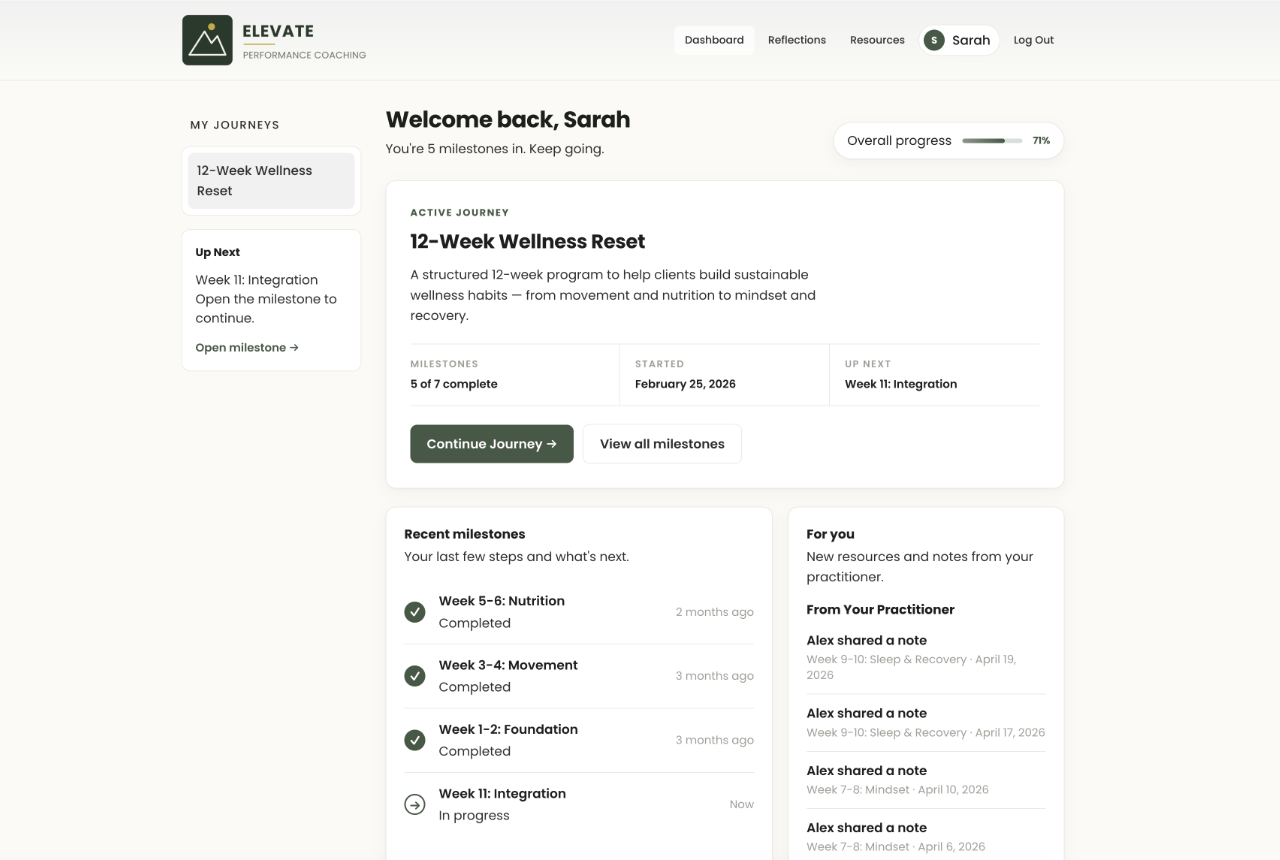Click 'From Your Practitioner' heading
The height and width of the screenshot is (860, 1280).
[881, 609]
